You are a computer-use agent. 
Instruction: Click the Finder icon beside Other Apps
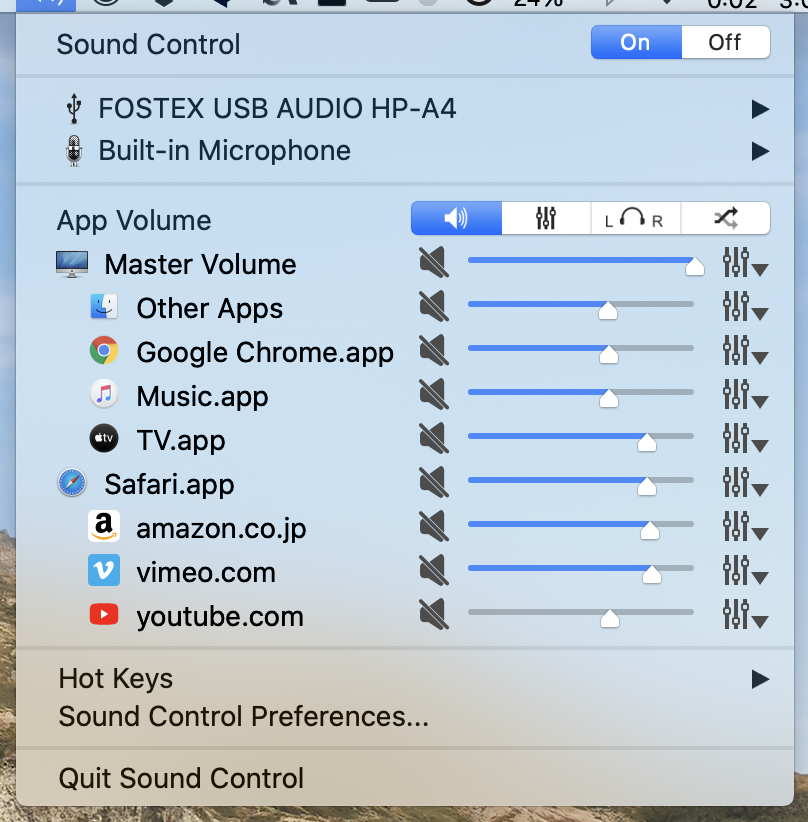pos(104,307)
